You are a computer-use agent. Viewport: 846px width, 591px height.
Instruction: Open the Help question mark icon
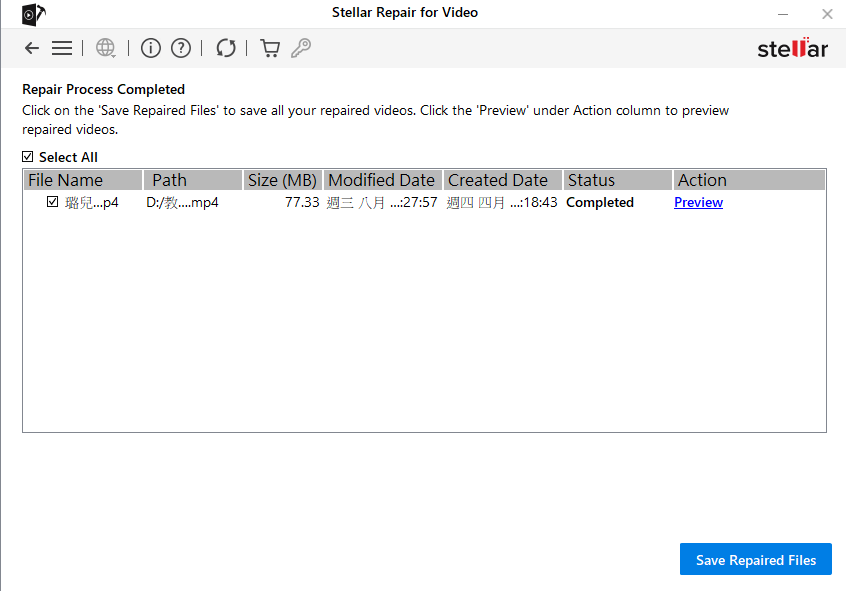tap(181, 48)
